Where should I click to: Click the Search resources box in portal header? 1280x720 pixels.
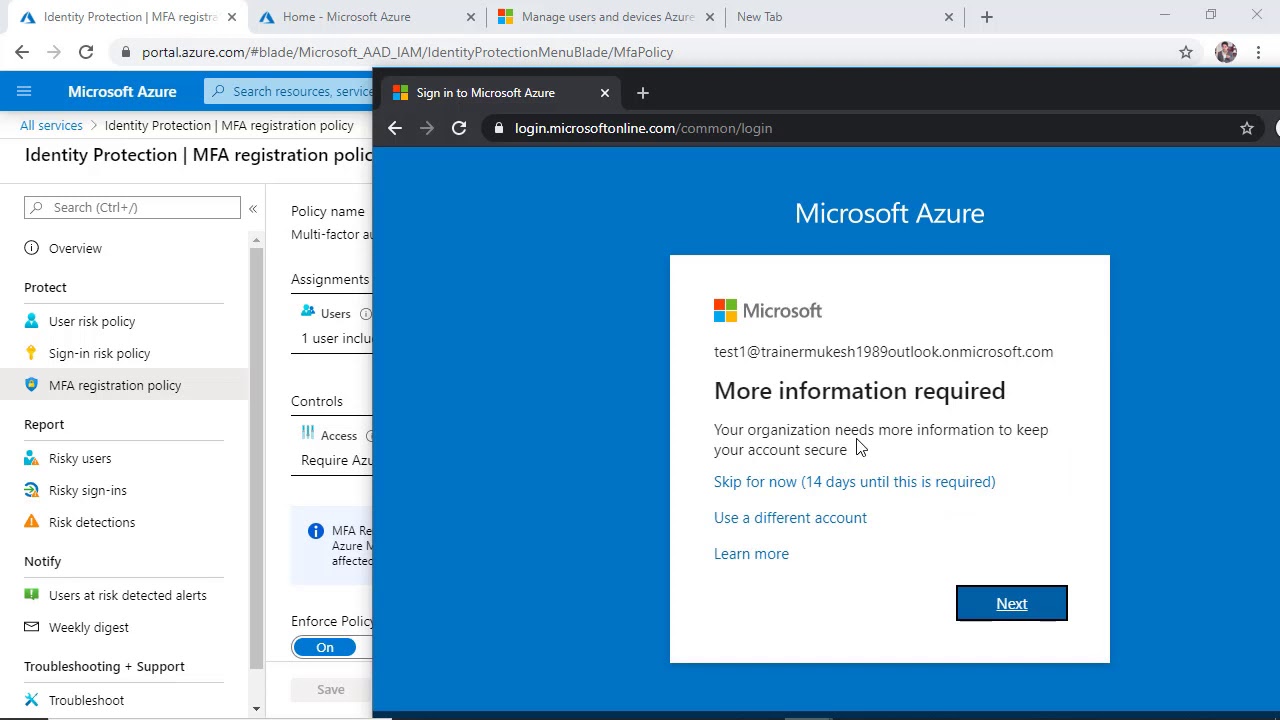click(x=288, y=91)
